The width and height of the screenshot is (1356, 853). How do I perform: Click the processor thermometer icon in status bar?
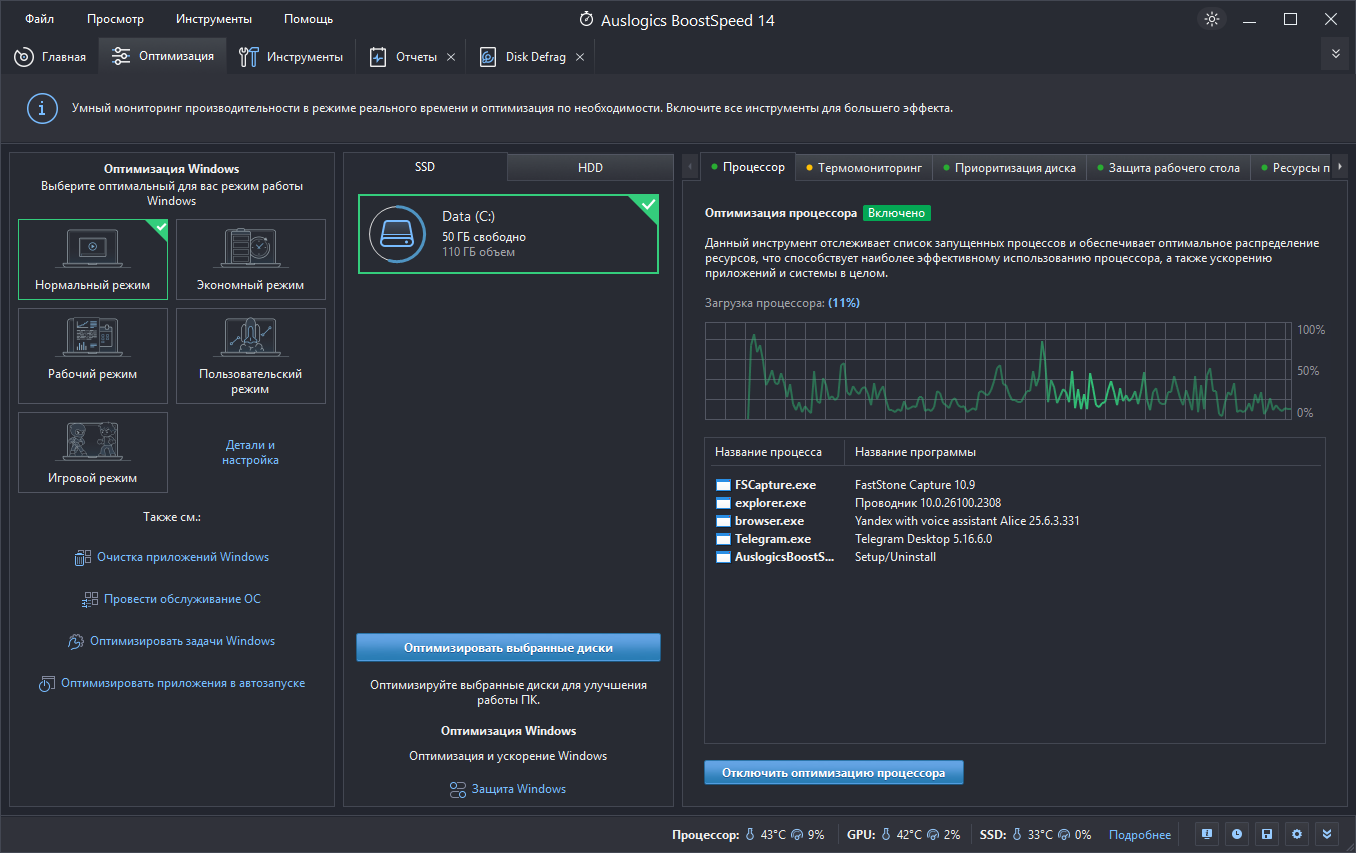click(750, 834)
